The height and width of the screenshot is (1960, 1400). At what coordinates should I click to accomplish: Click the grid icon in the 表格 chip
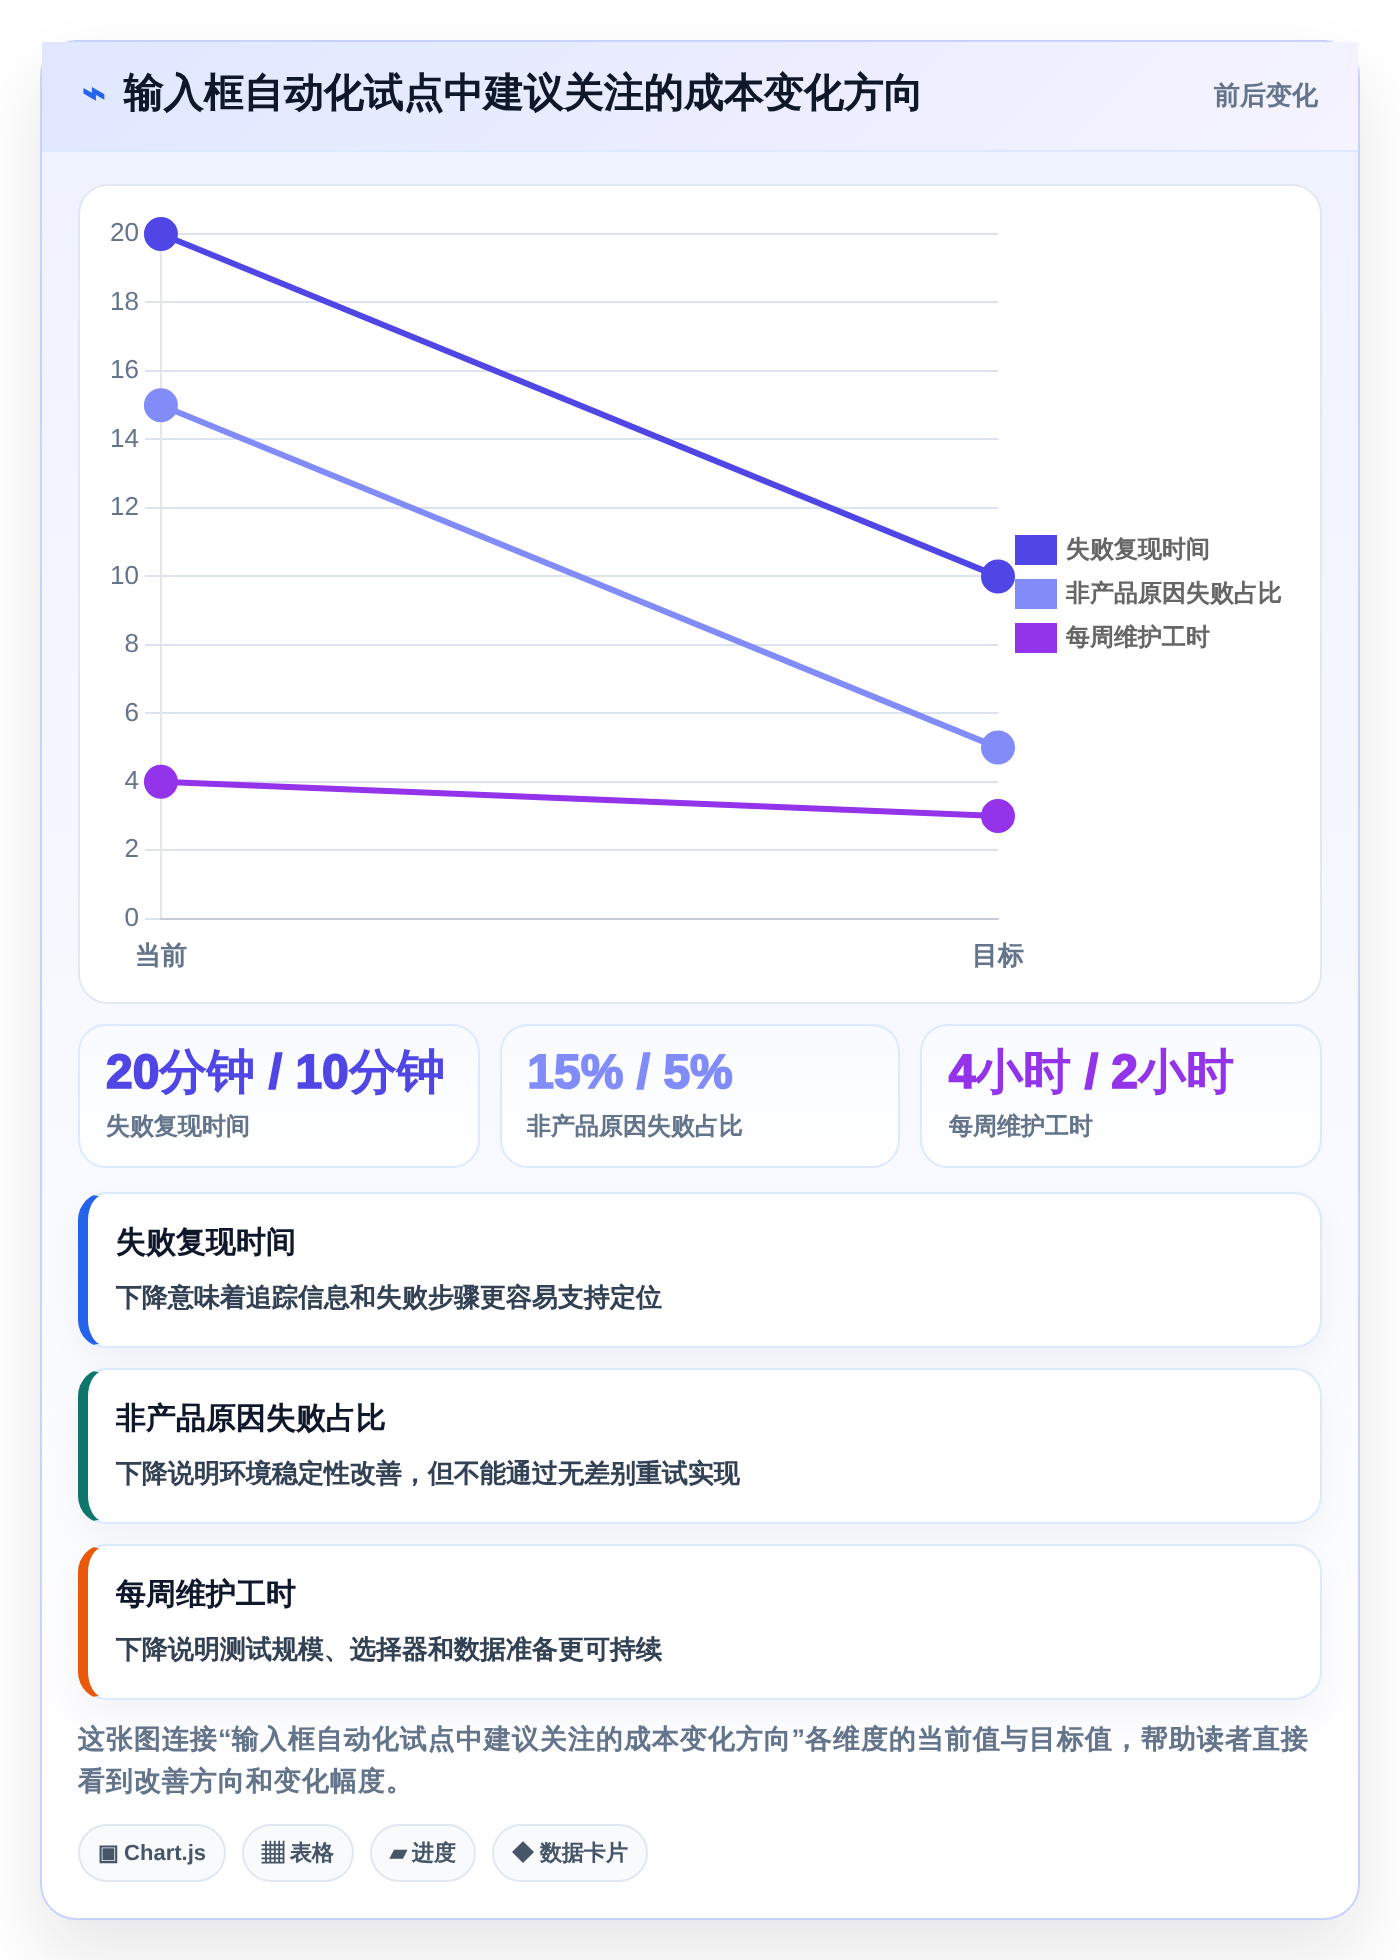(273, 1853)
